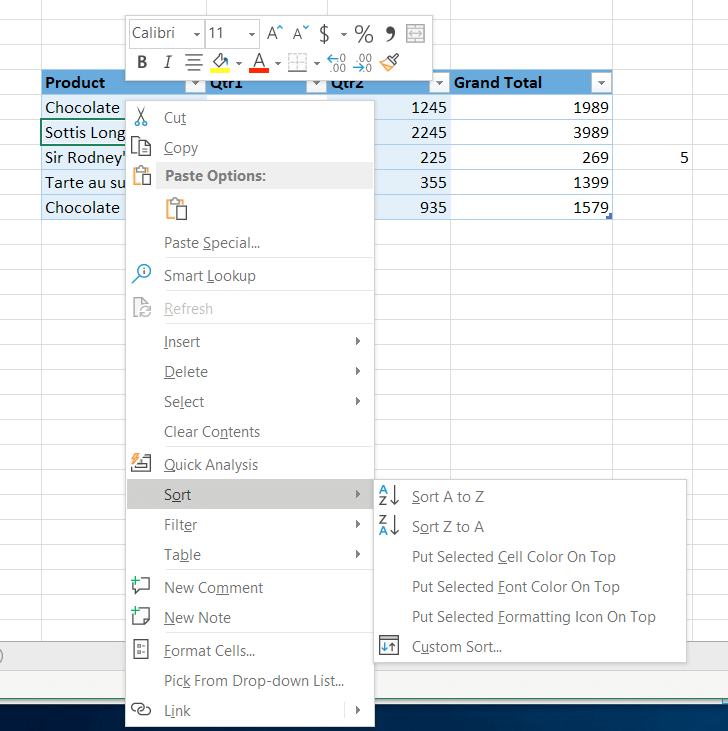Apply Percent Style format
The image size is (728, 731).
coord(364,34)
